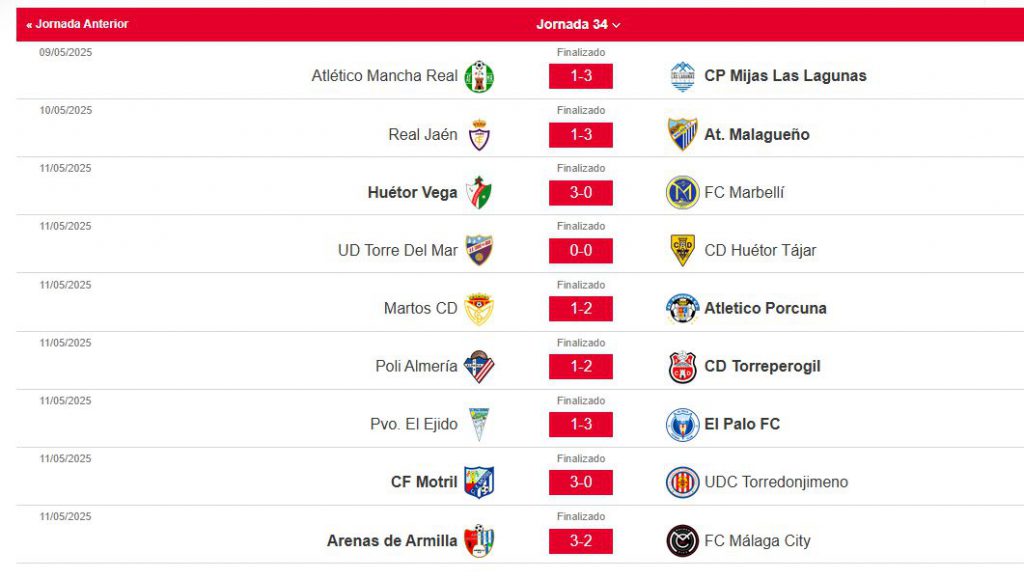Select the Huétor Vega club crest
Image resolution: width=1024 pixels, height=579 pixels.
point(479,193)
